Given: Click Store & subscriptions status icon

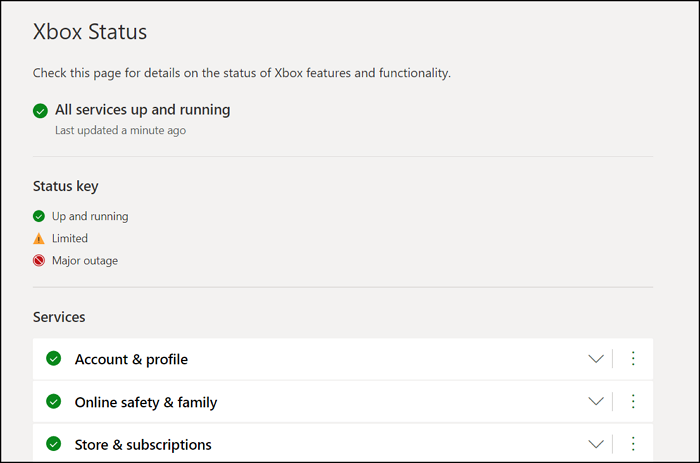Looking at the screenshot, I should 54,444.
